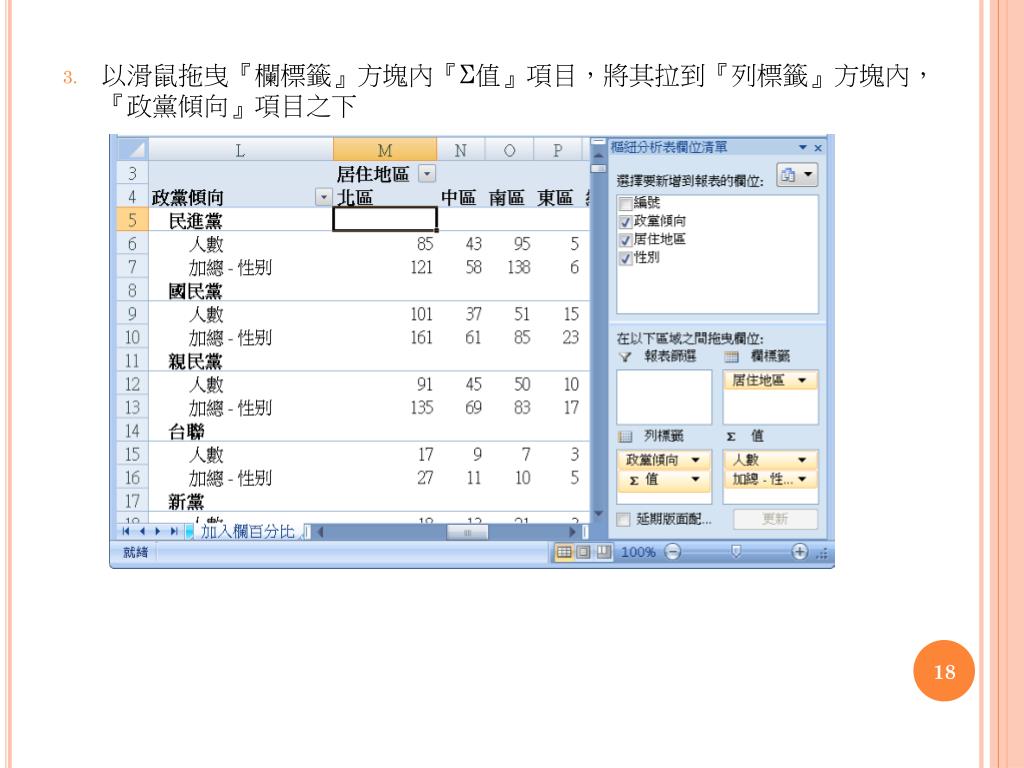Open the field list pane options arrow
This screenshot has height=768, width=1024.
803,148
